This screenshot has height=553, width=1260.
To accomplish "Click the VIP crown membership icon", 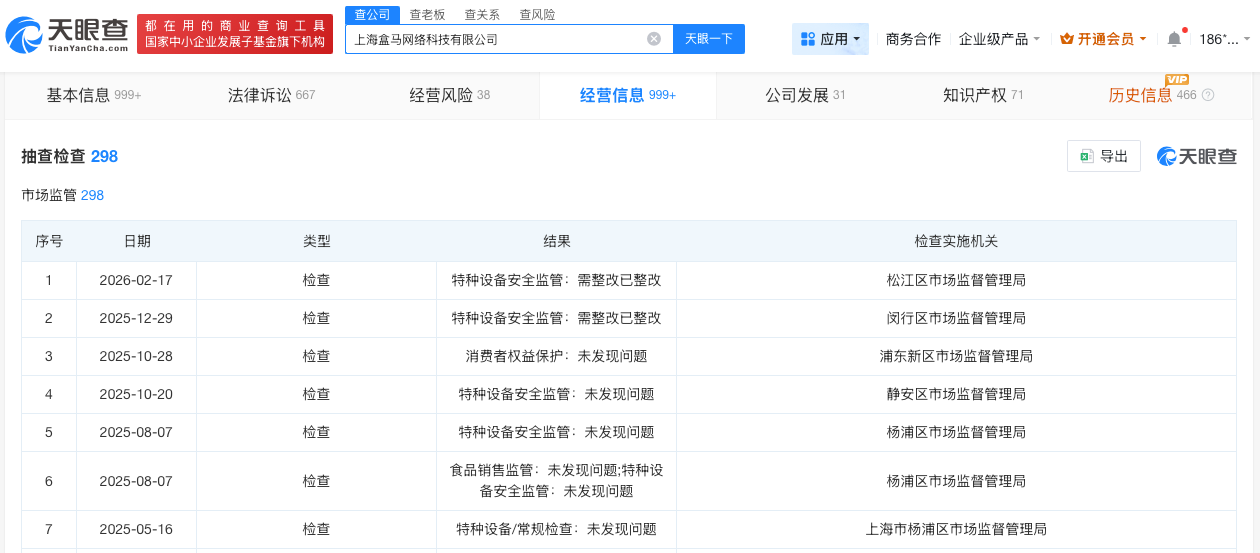I will [x=1067, y=39].
